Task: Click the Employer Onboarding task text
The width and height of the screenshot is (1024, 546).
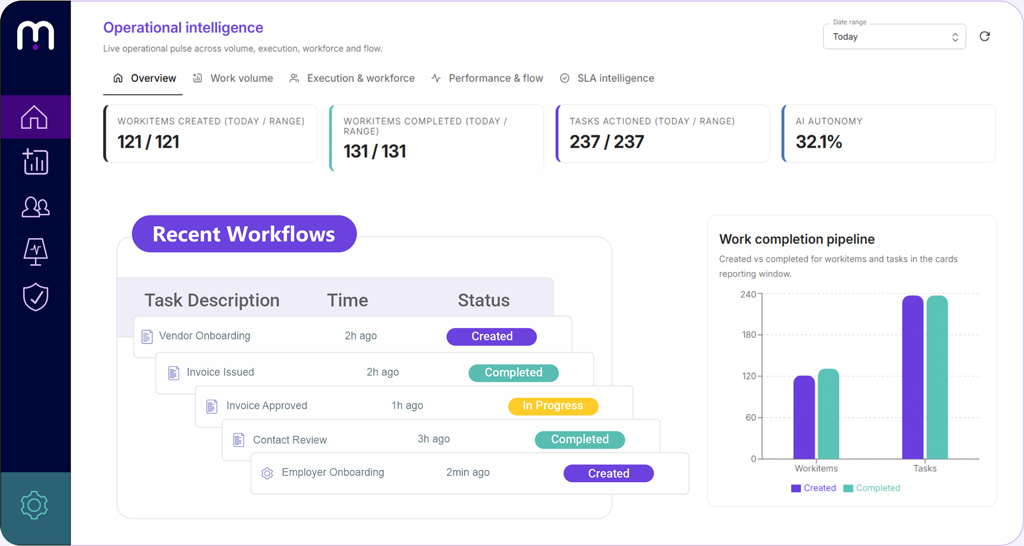Action: pyautogui.click(x=332, y=472)
